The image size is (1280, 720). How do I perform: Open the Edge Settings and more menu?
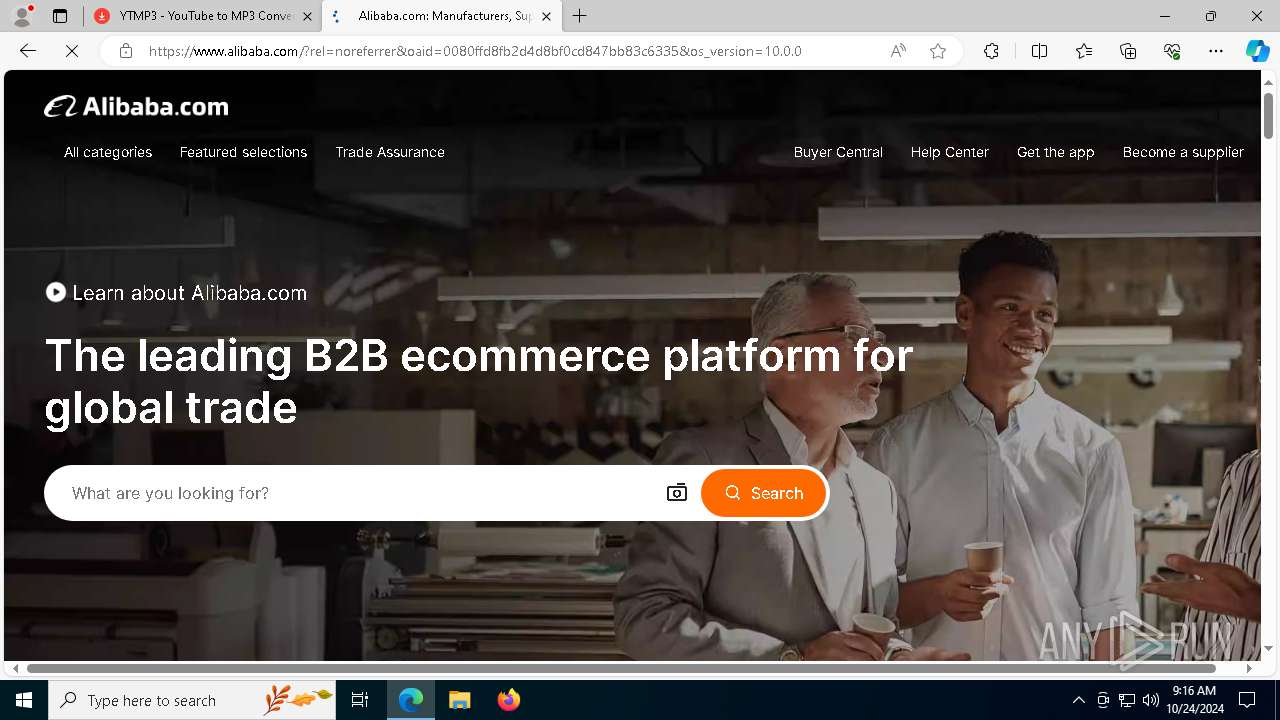click(1216, 51)
